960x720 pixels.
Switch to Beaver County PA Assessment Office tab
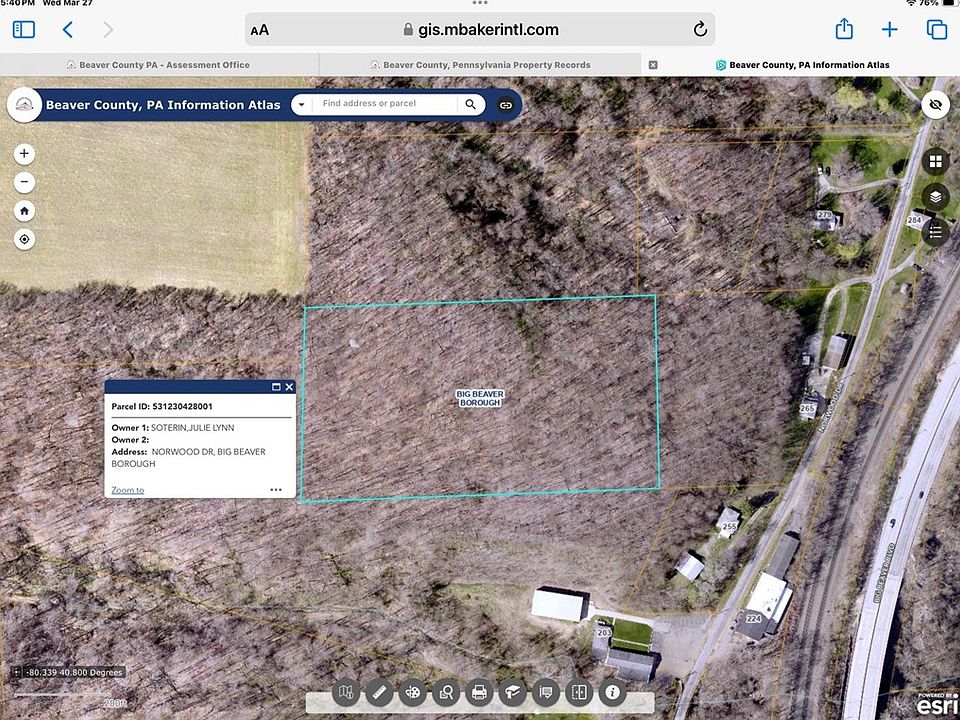coord(159,65)
